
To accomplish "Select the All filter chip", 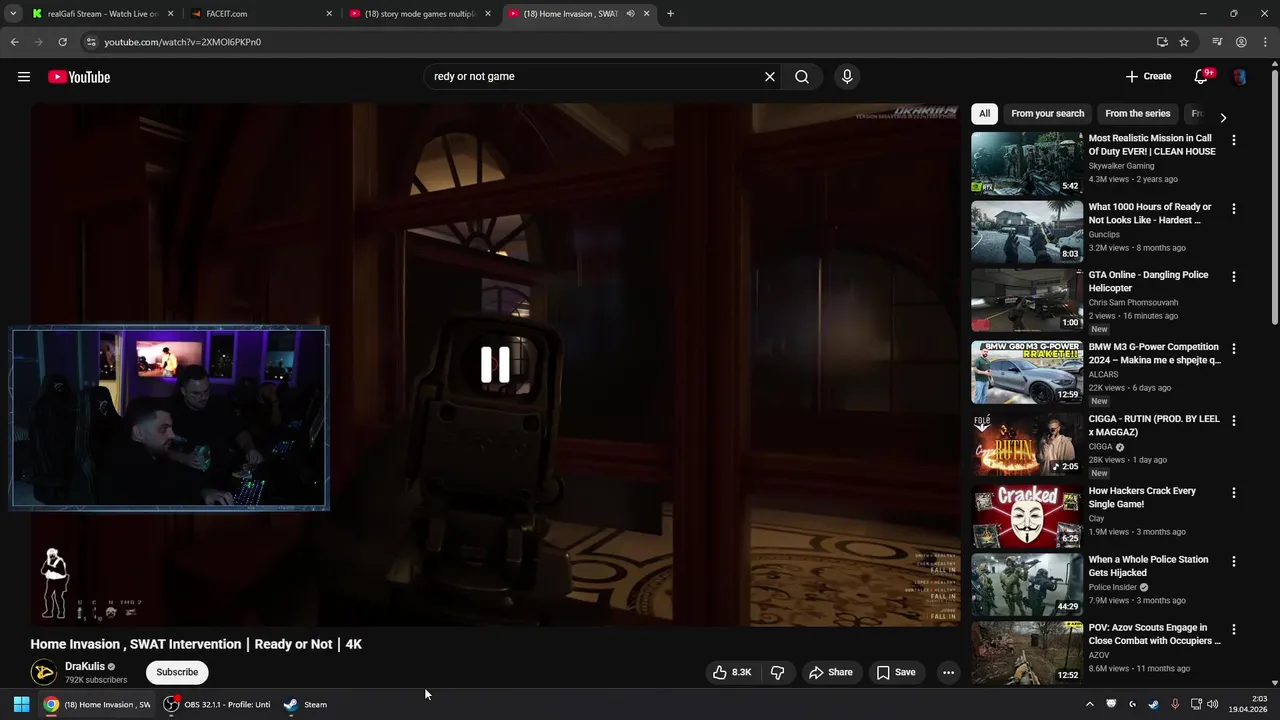I will (984, 114).
